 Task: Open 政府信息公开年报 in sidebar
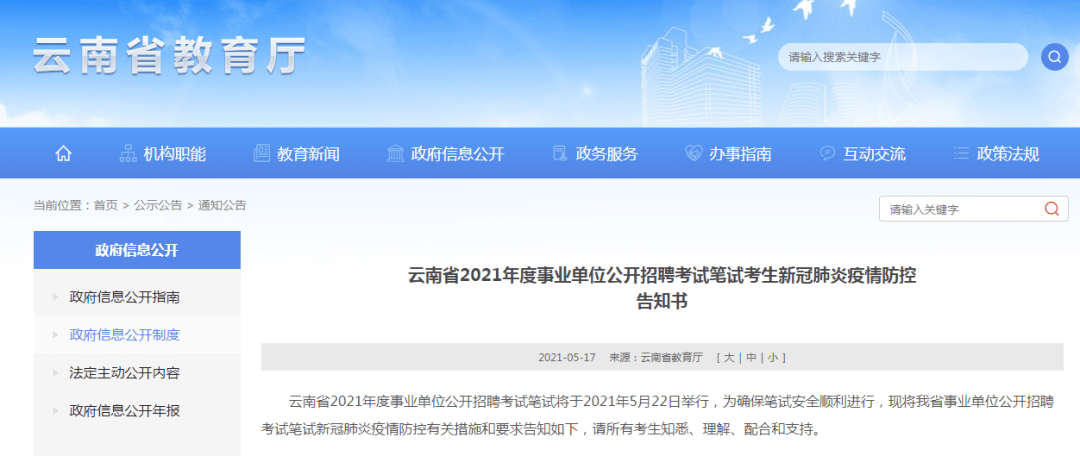125,411
